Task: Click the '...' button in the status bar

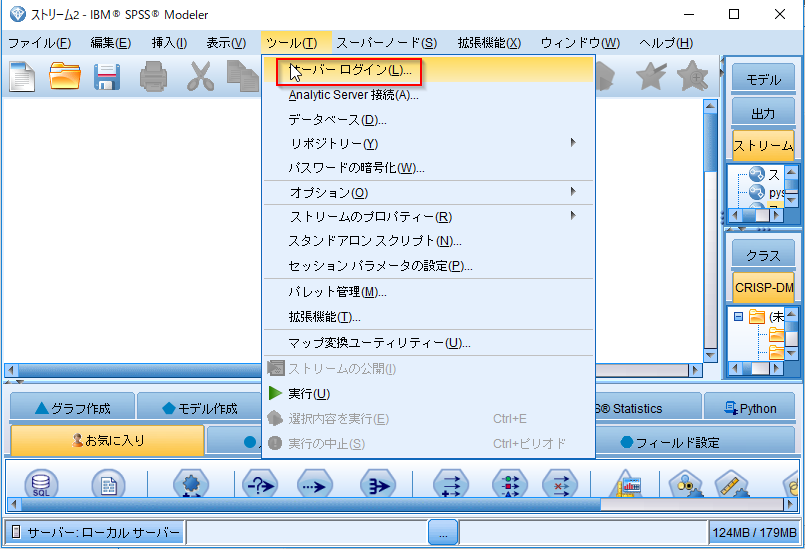Action: pyautogui.click(x=443, y=533)
